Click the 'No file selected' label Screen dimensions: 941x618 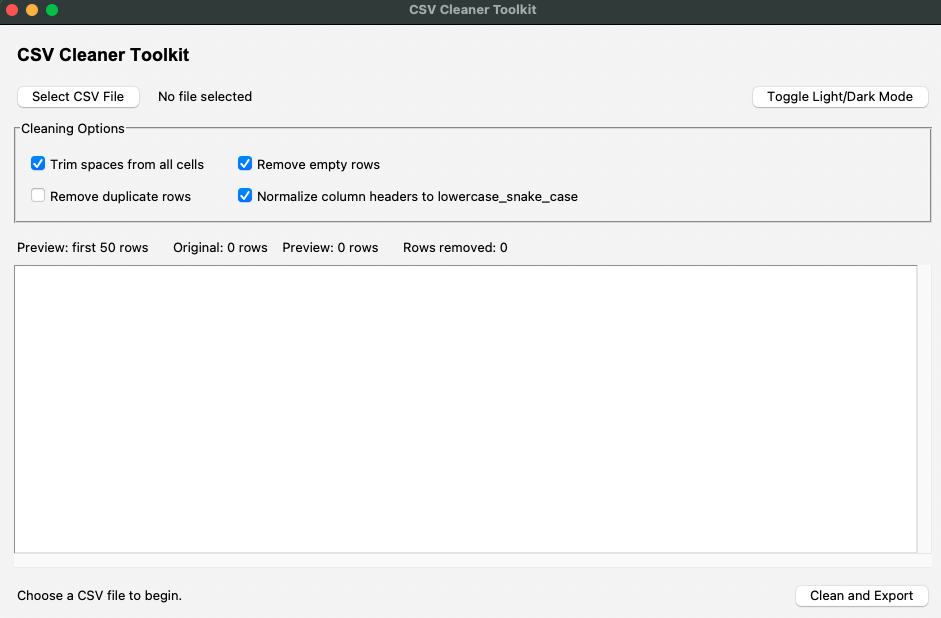(205, 97)
